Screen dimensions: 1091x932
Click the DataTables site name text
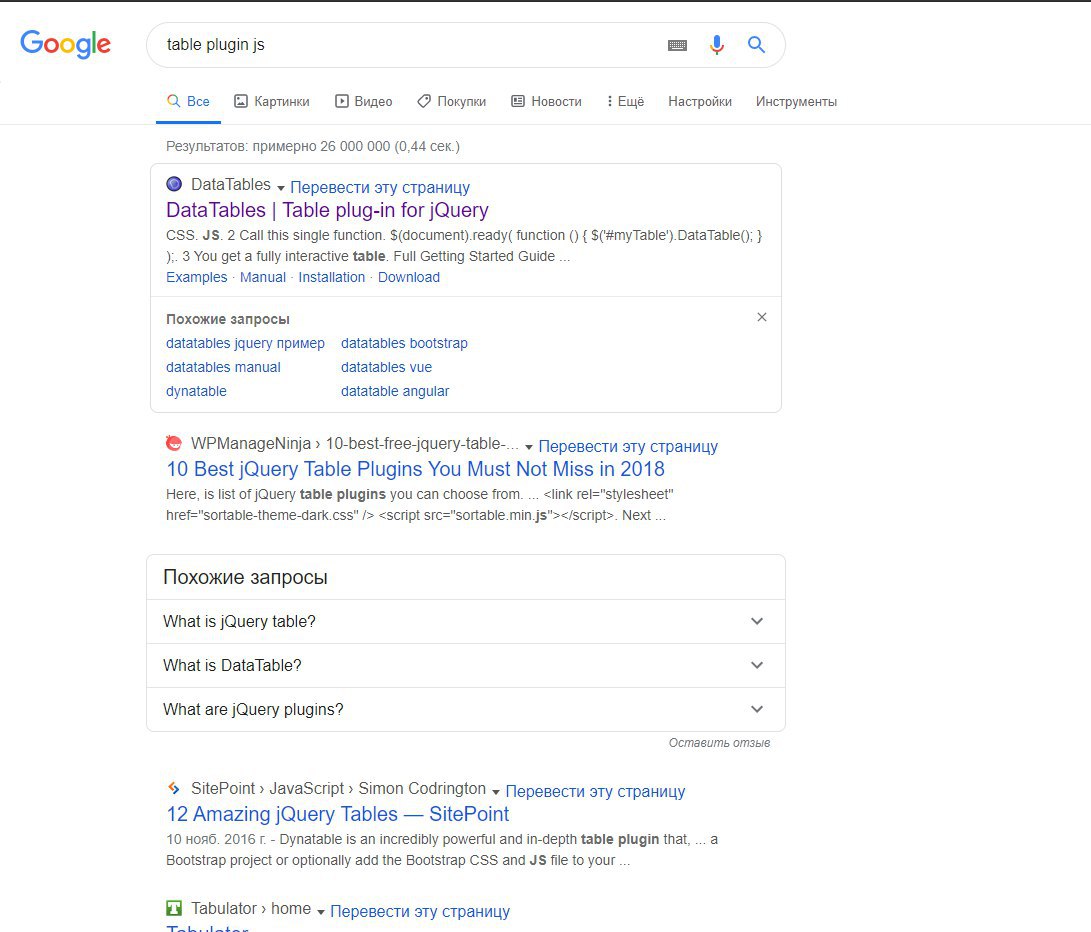tap(230, 184)
